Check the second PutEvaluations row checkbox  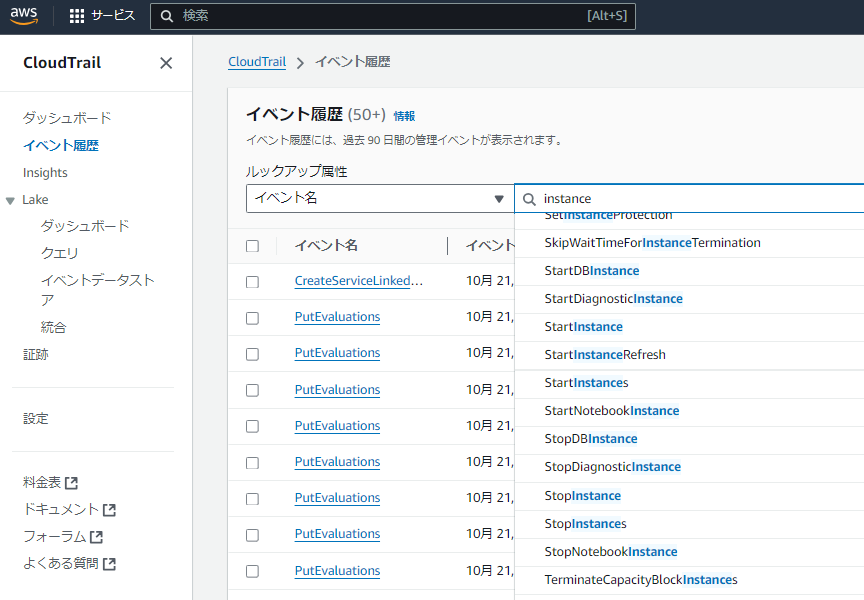coord(252,354)
